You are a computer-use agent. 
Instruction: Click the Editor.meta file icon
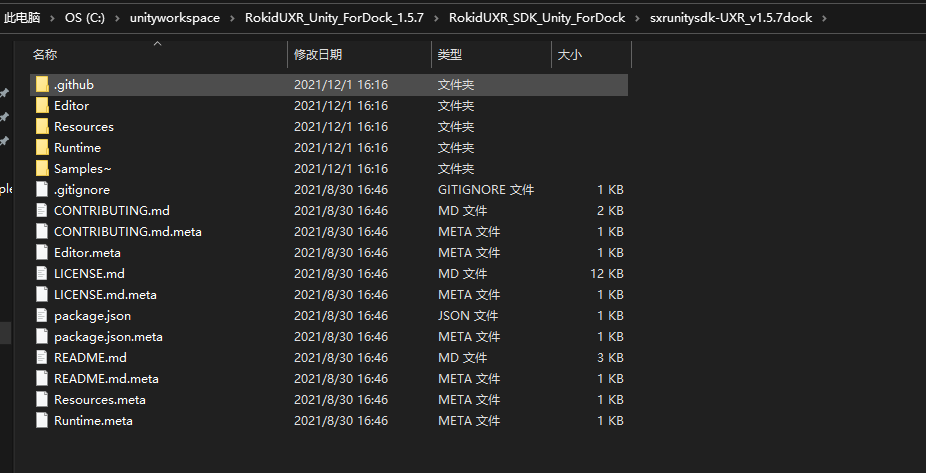click(x=41, y=252)
